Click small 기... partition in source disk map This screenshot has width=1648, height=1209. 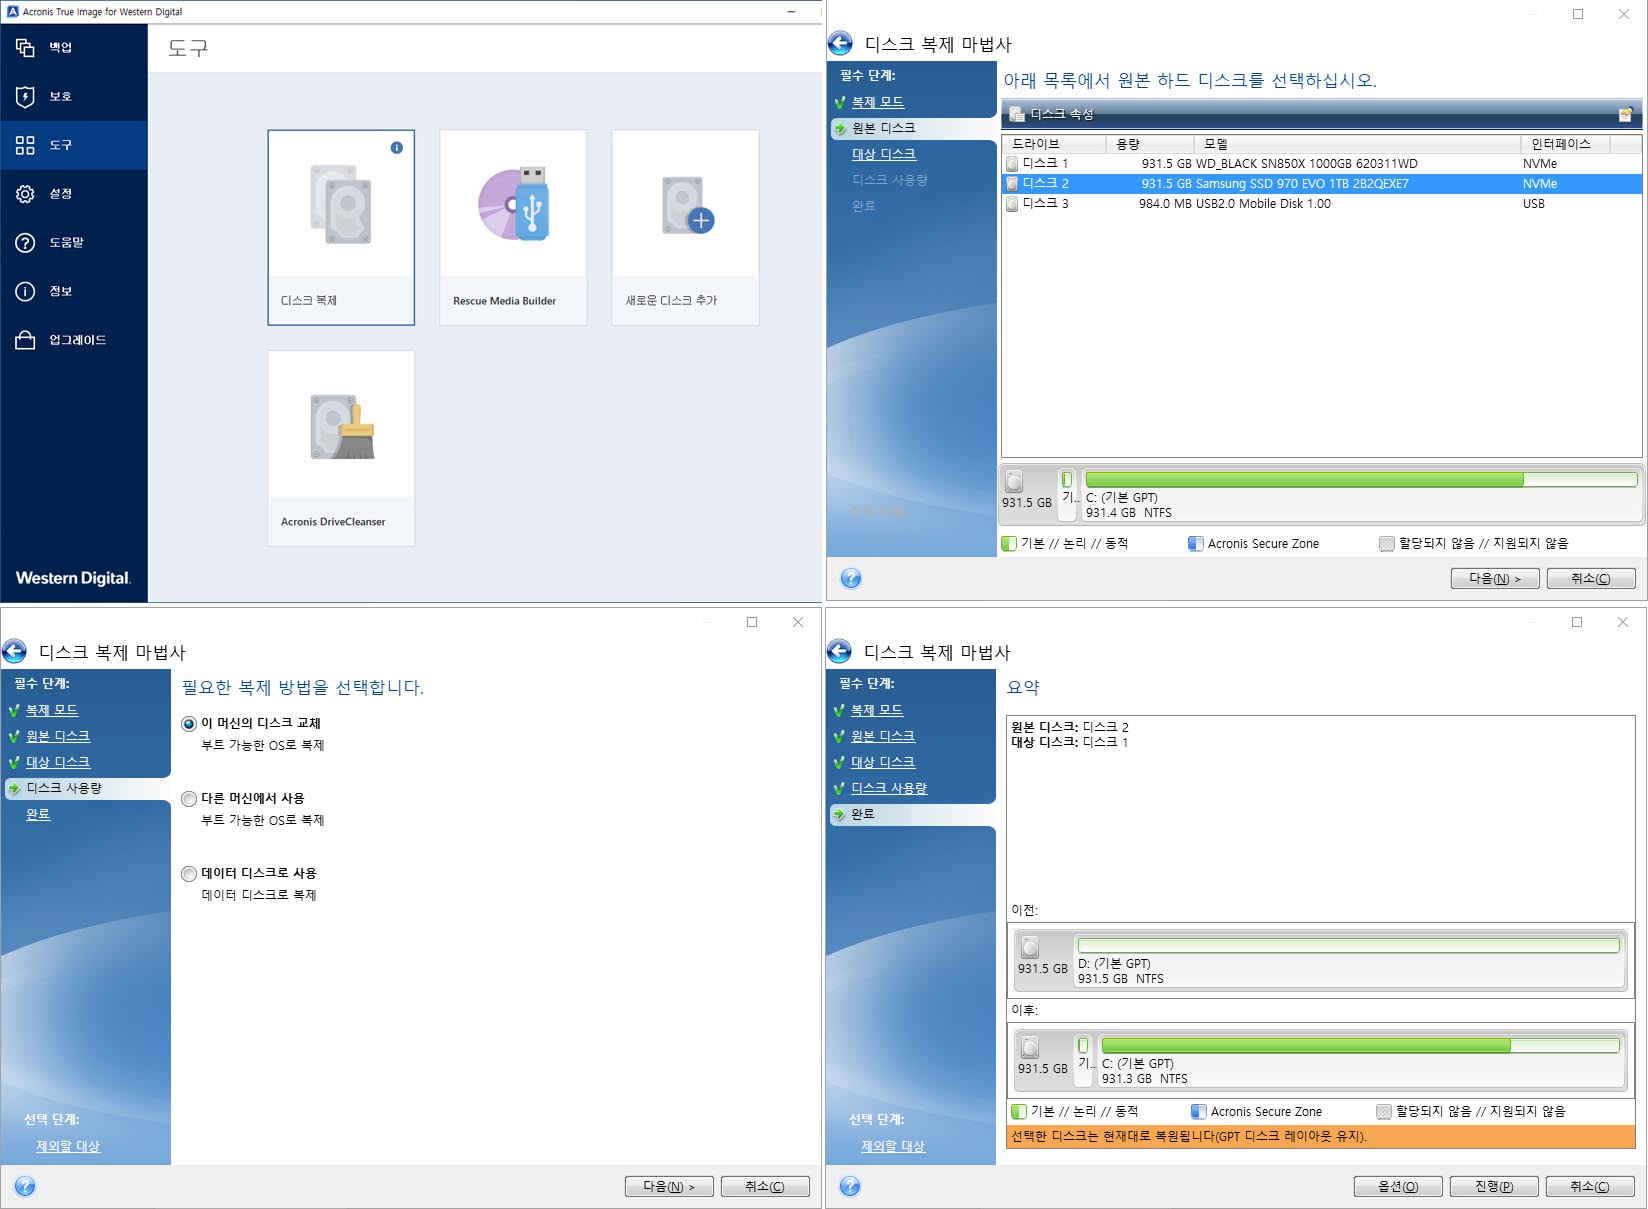click(x=1068, y=495)
